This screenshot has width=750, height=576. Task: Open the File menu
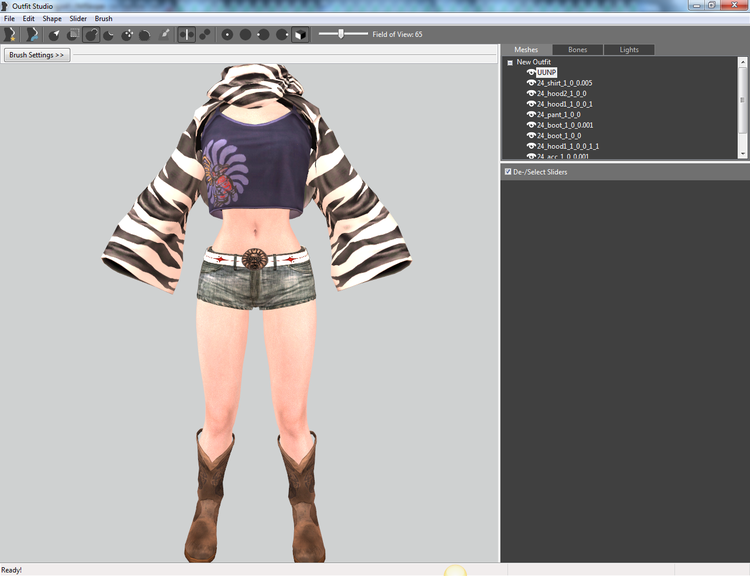pos(9,19)
